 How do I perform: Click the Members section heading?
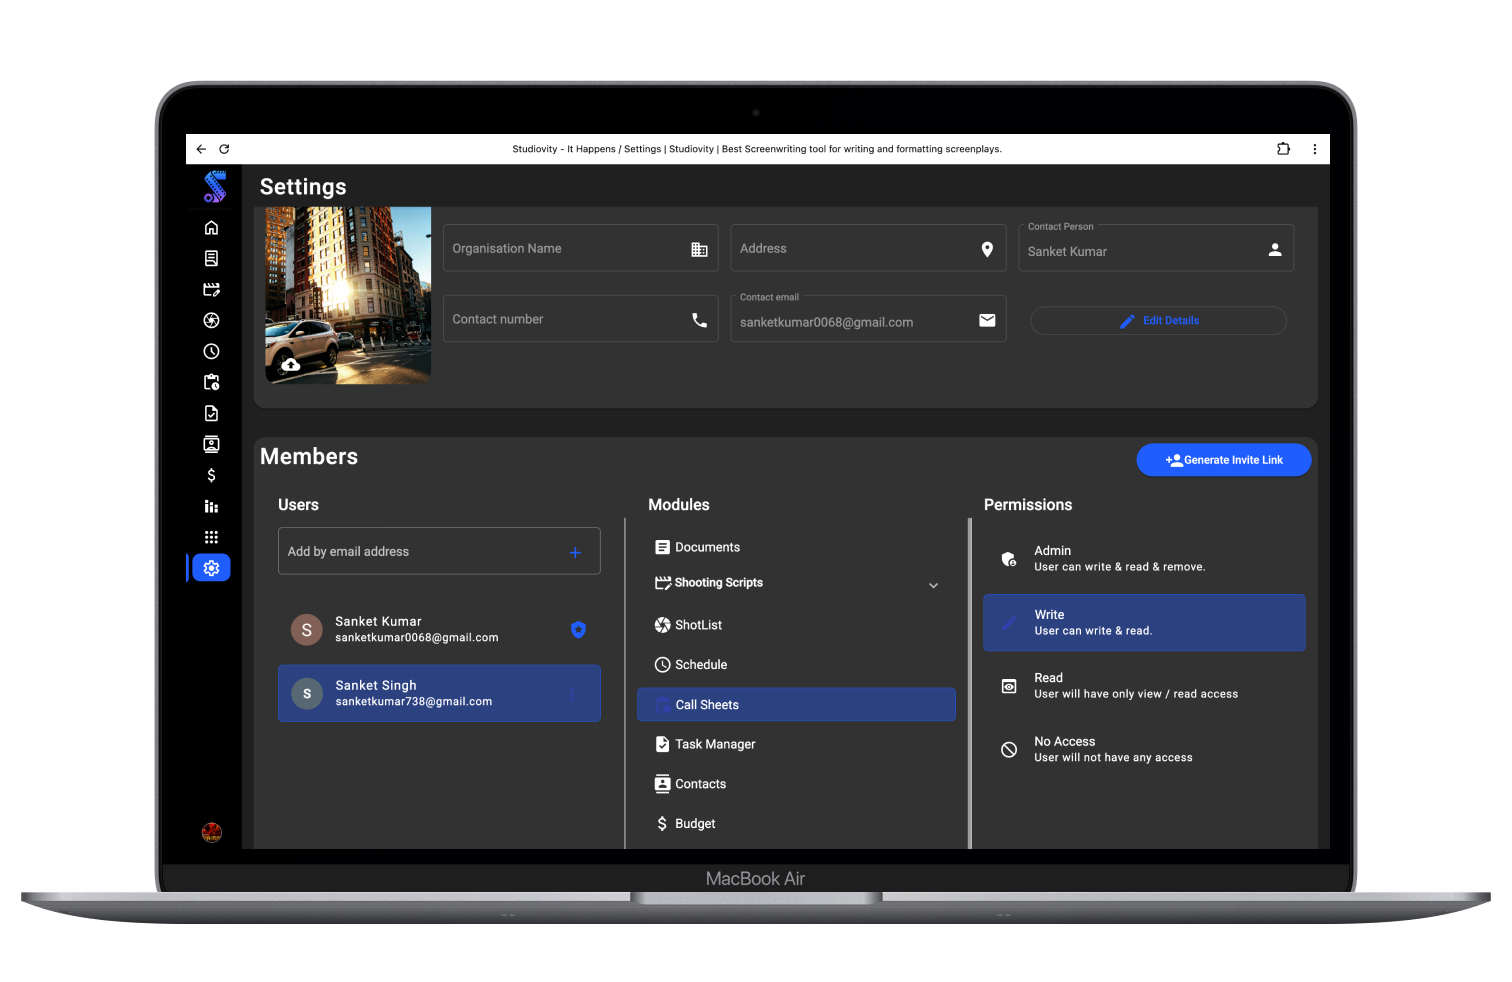click(309, 457)
